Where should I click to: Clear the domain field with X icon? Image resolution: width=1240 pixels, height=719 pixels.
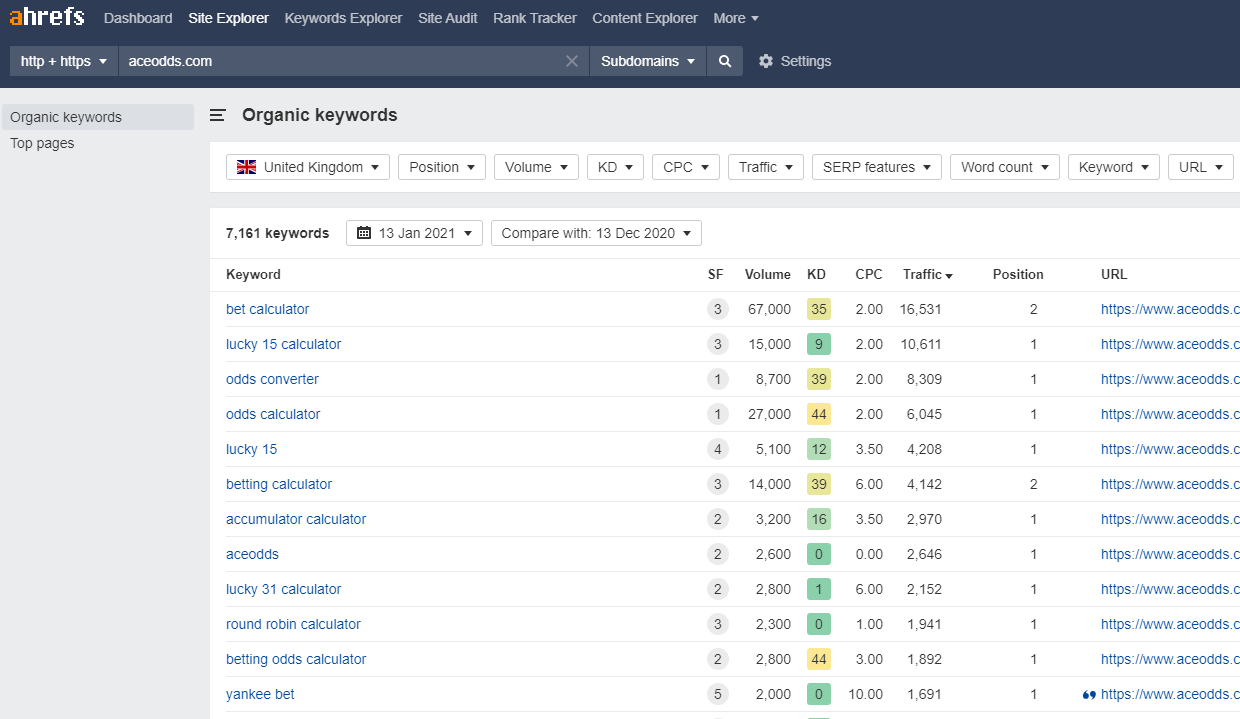[572, 61]
